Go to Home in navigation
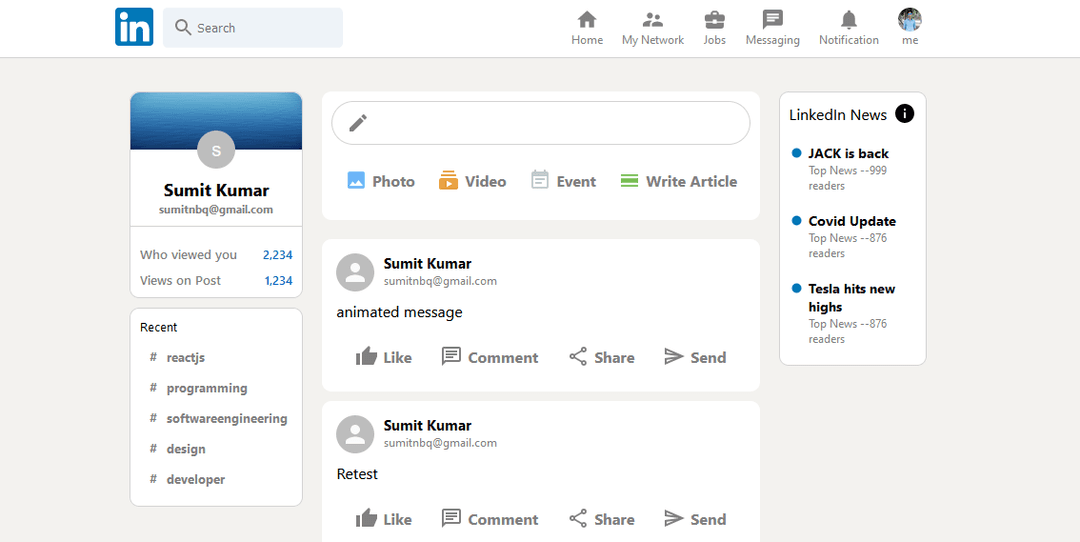1080x542 pixels. pos(587,28)
